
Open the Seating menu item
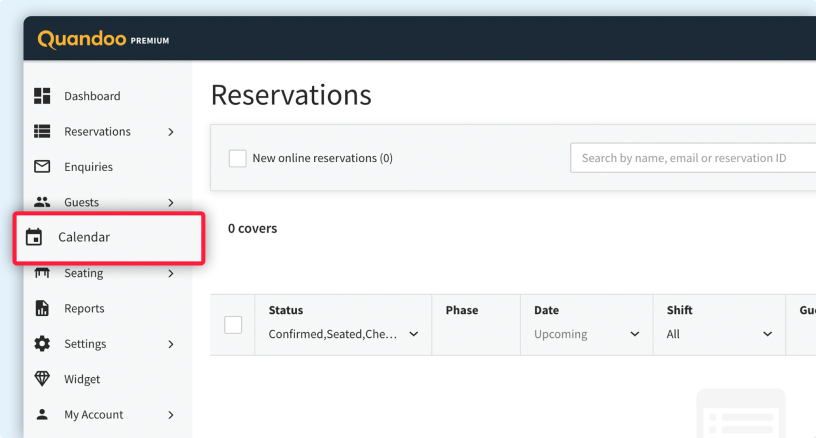click(x=84, y=274)
